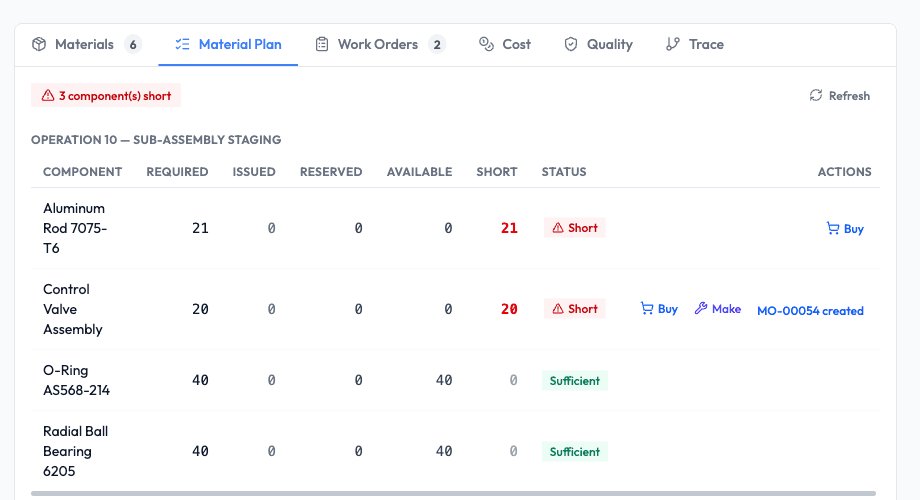Click warning icon in Control Valve Short badge
Image resolution: width=920 pixels, height=500 pixels.
point(558,309)
